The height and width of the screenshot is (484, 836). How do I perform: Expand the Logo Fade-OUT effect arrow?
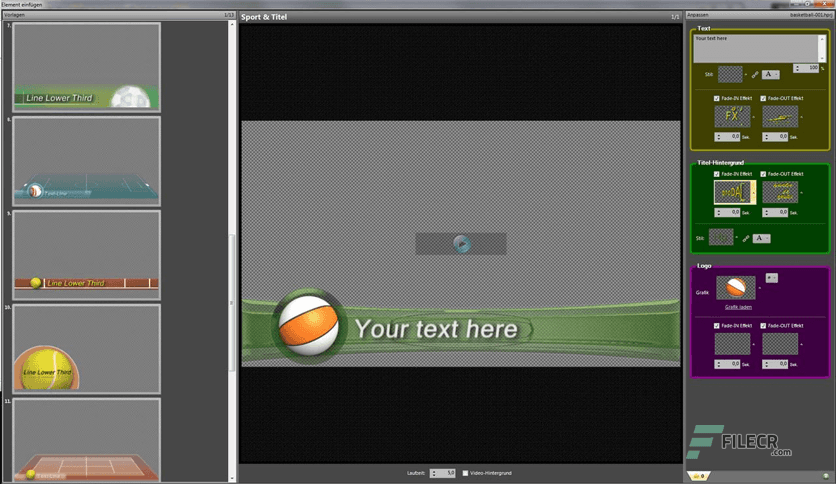tap(801, 344)
